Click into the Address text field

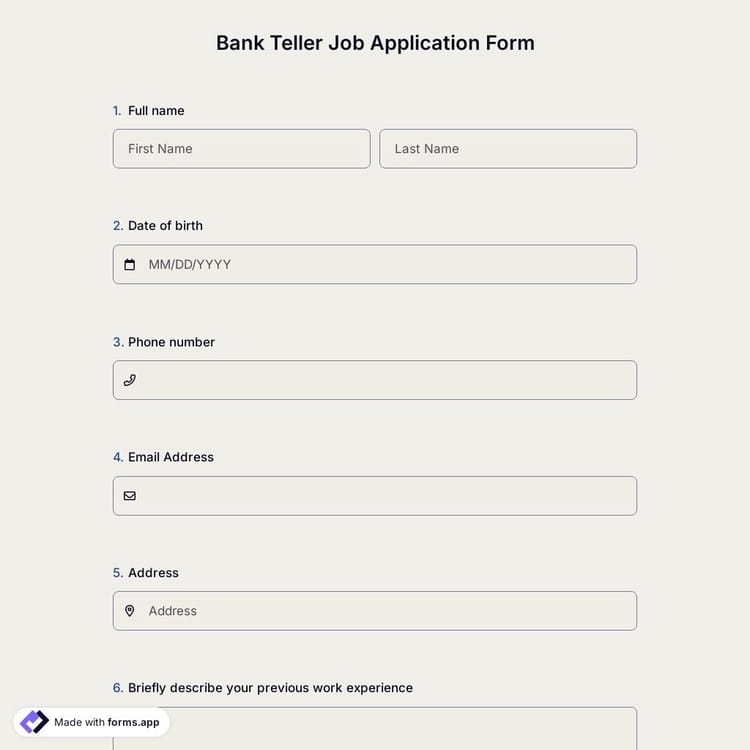pos(390,611)
